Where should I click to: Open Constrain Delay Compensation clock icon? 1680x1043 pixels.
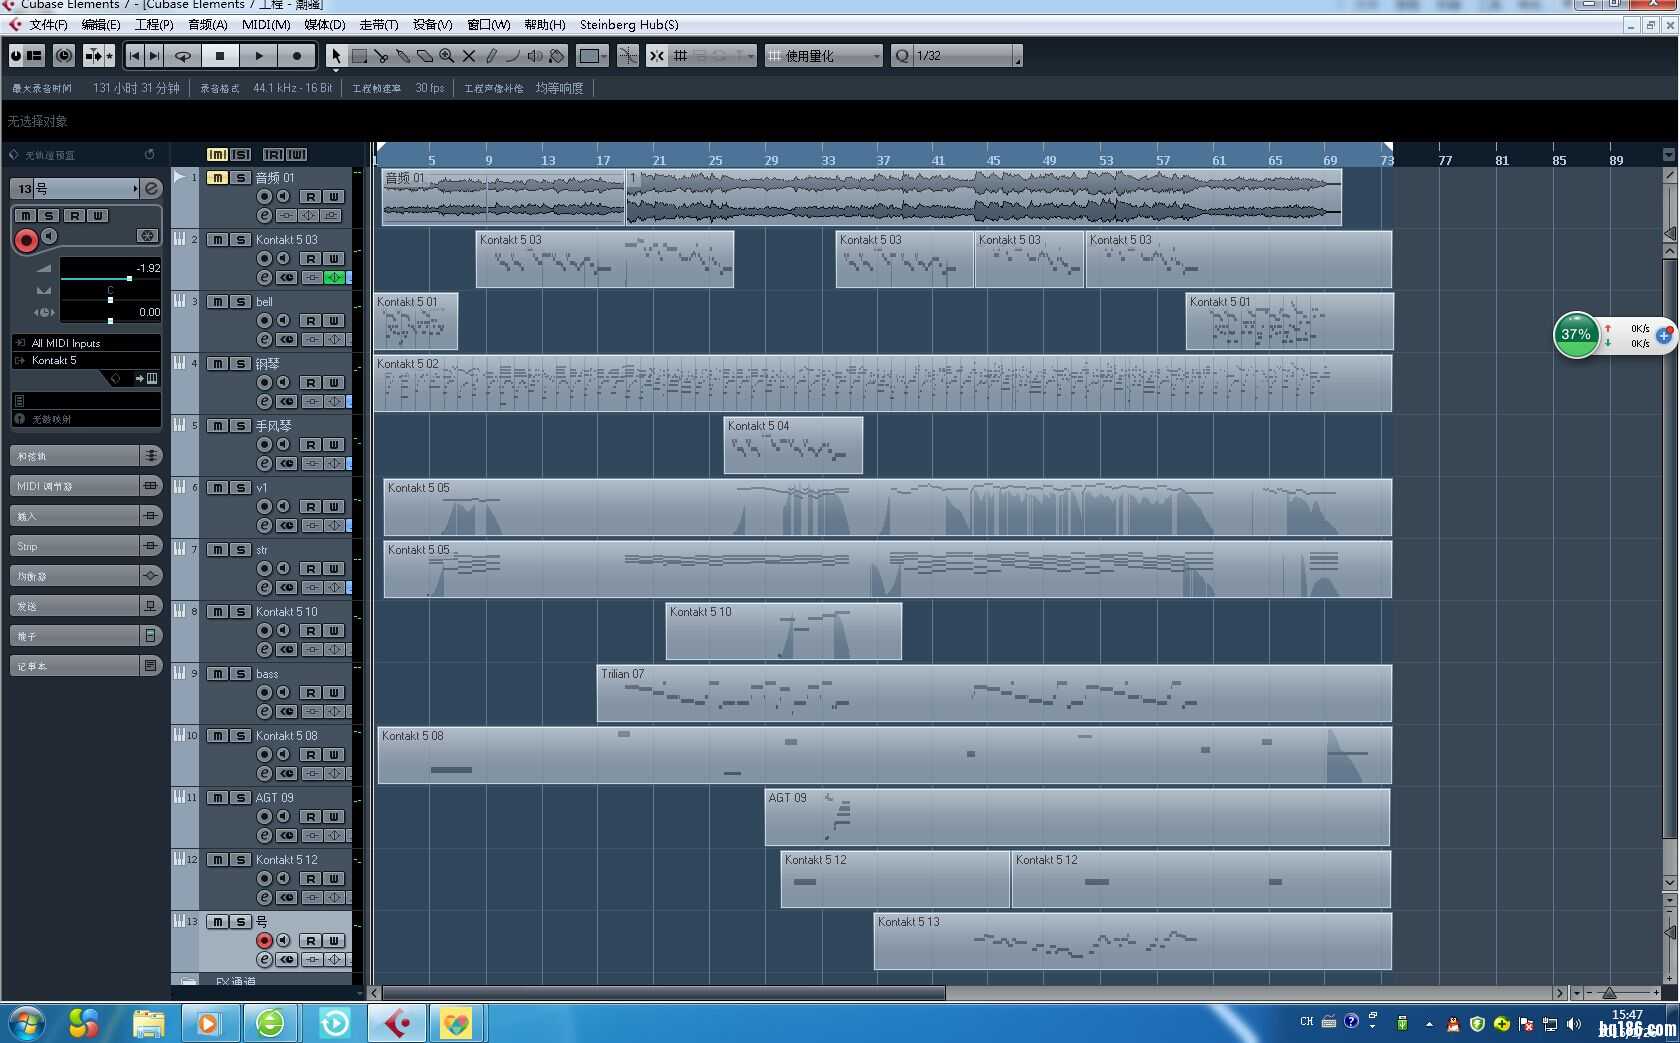click(x=64, y=56)
